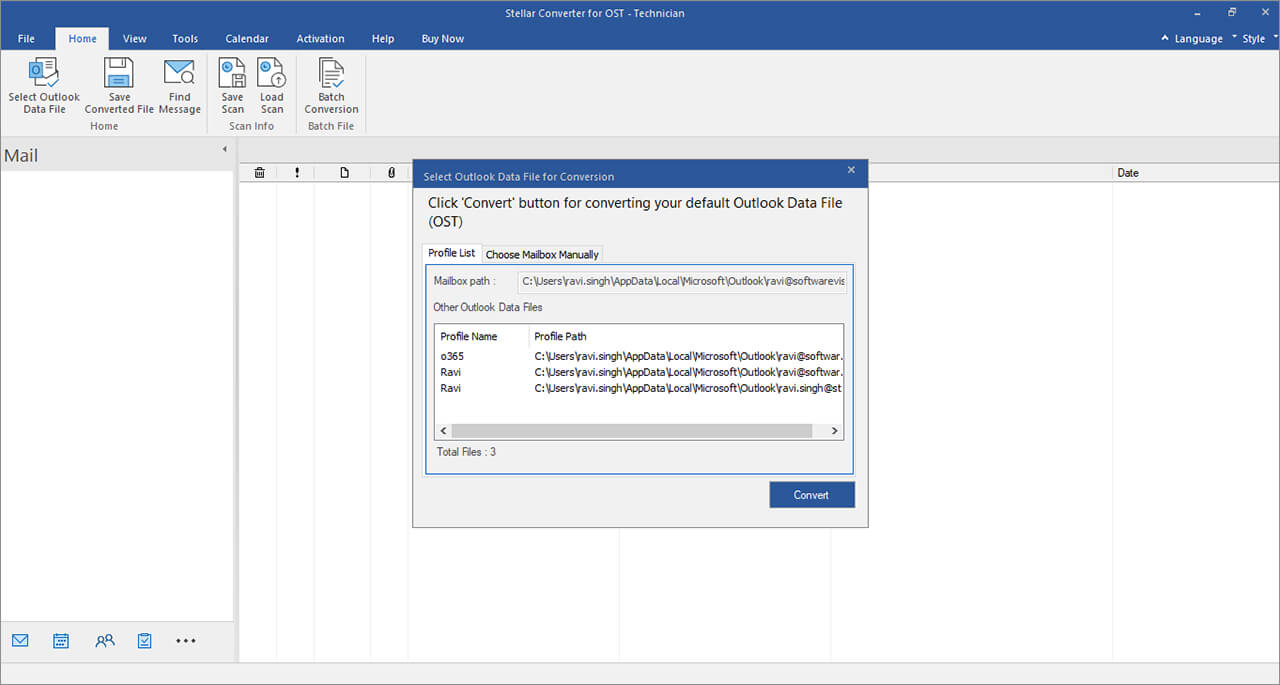Click Load Scan icon

pos(271,74)
